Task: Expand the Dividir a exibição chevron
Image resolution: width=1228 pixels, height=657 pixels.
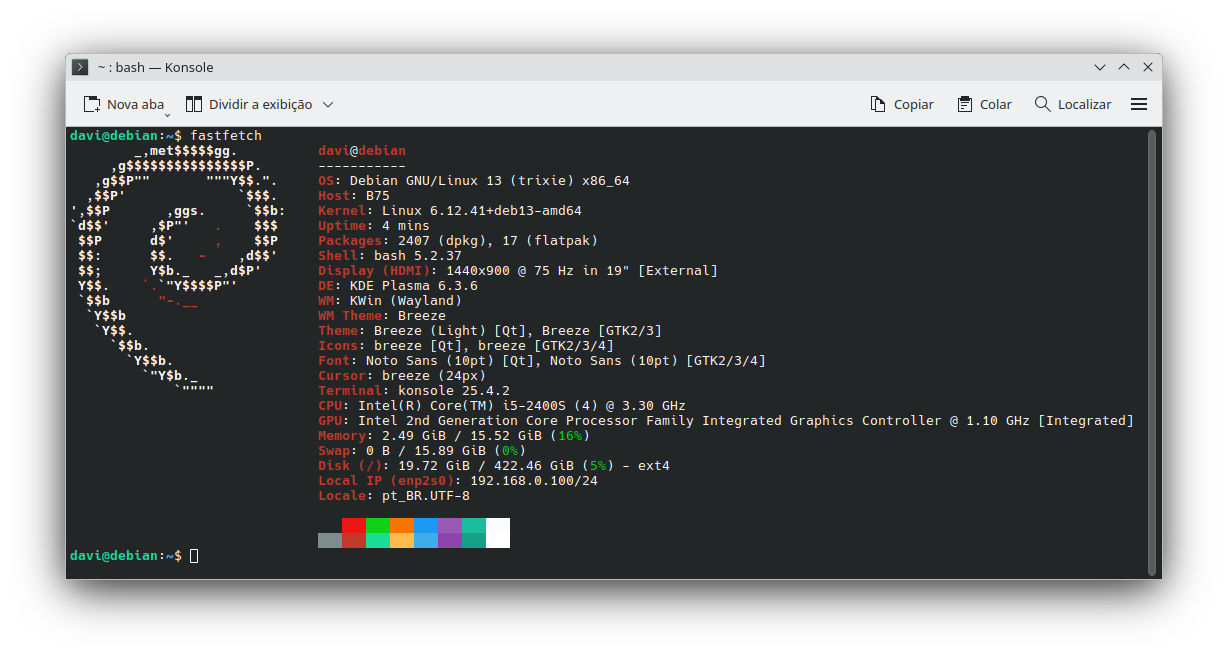Action: point(328,104)
